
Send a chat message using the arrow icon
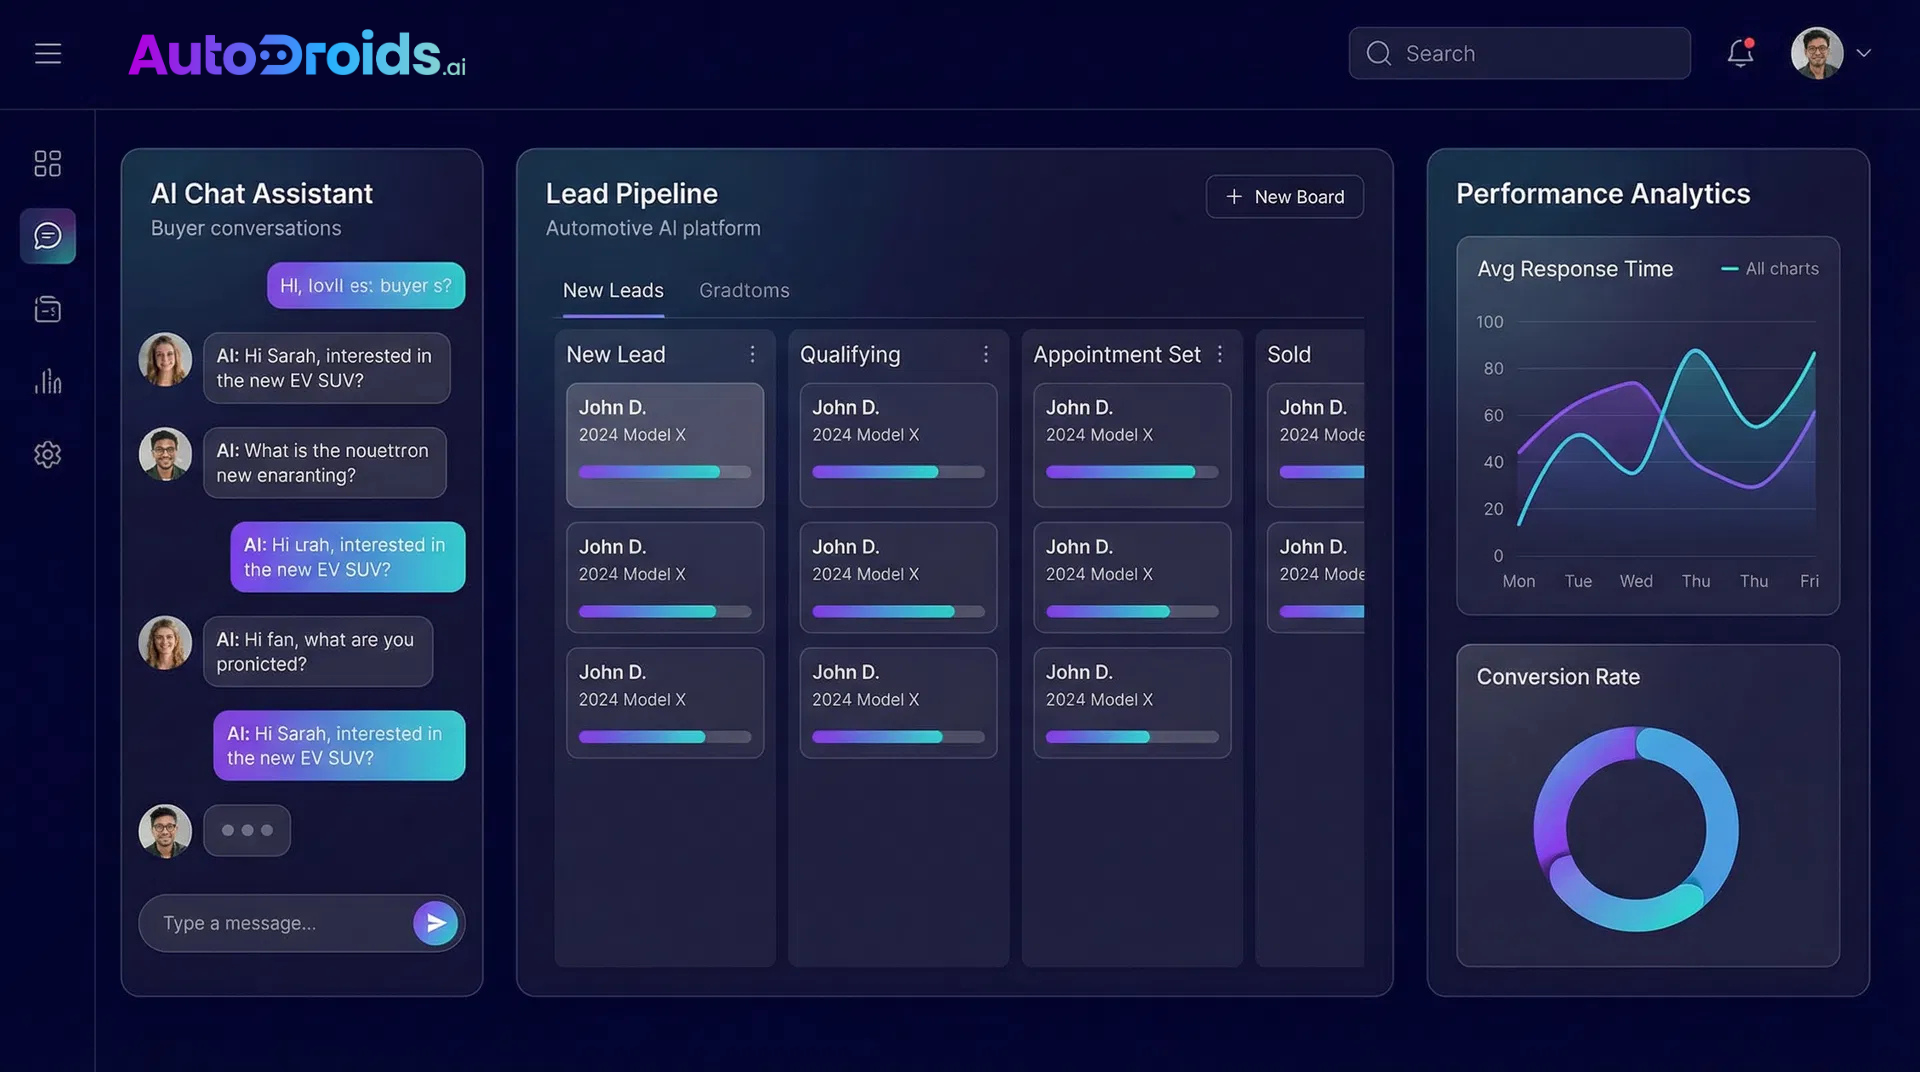pos(436,923)
